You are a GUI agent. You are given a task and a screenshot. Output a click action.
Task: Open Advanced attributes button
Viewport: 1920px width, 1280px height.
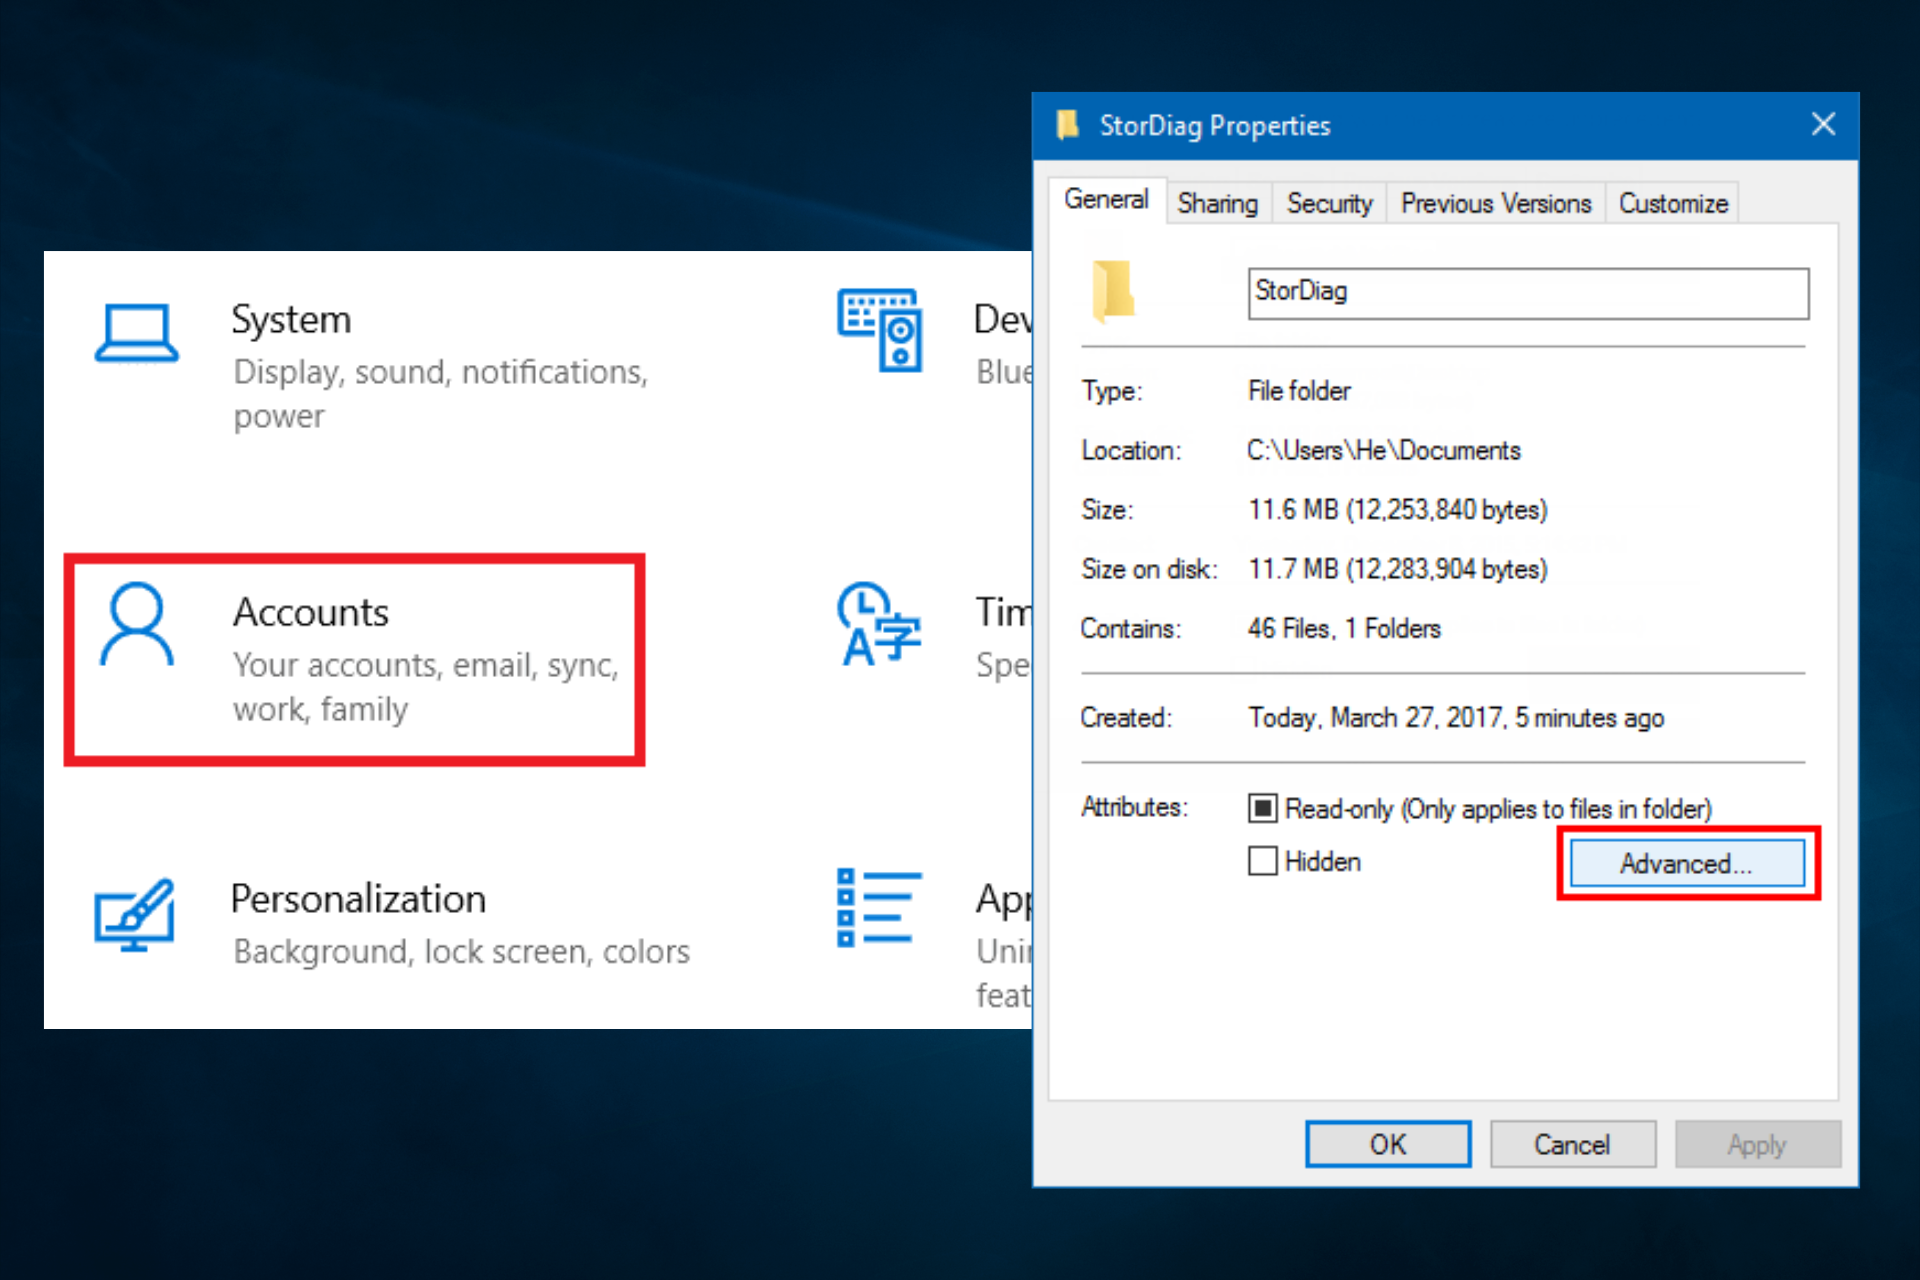pos(1687,863)
